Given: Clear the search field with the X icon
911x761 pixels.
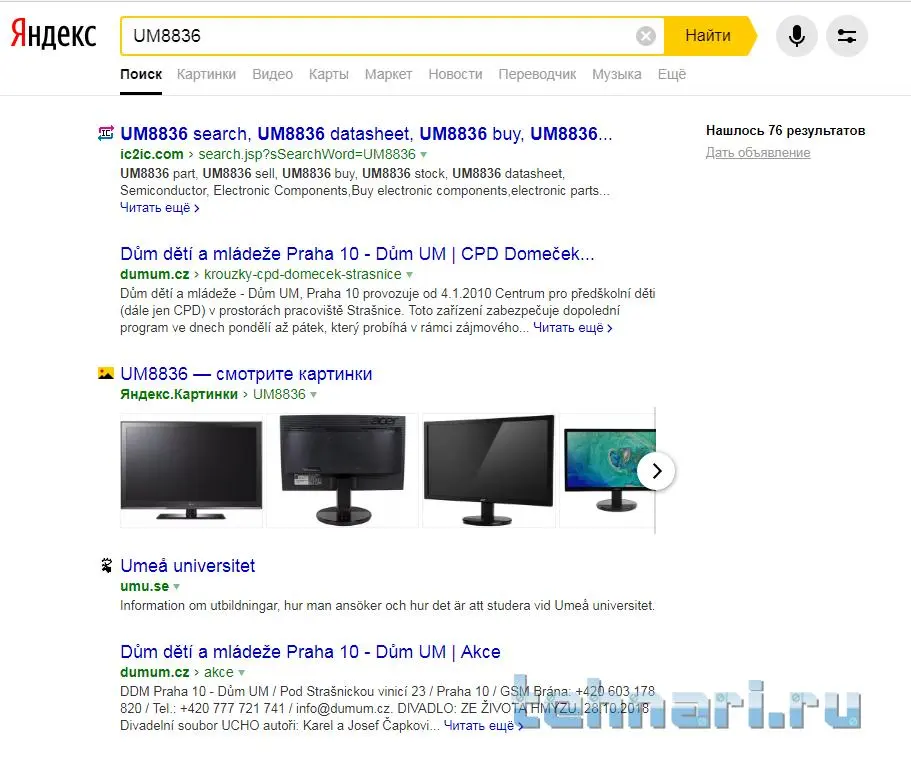Looking at the screenshot, I should click(645, 36).
